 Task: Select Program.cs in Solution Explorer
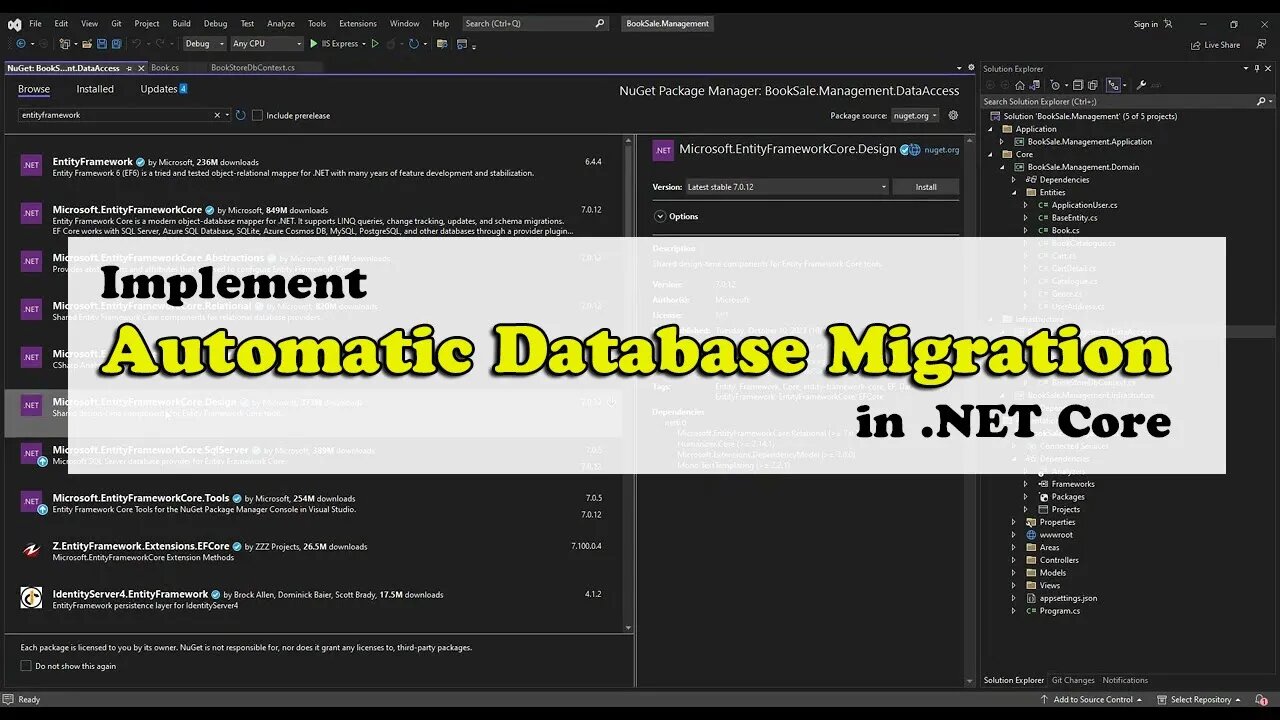[1060, 611]
